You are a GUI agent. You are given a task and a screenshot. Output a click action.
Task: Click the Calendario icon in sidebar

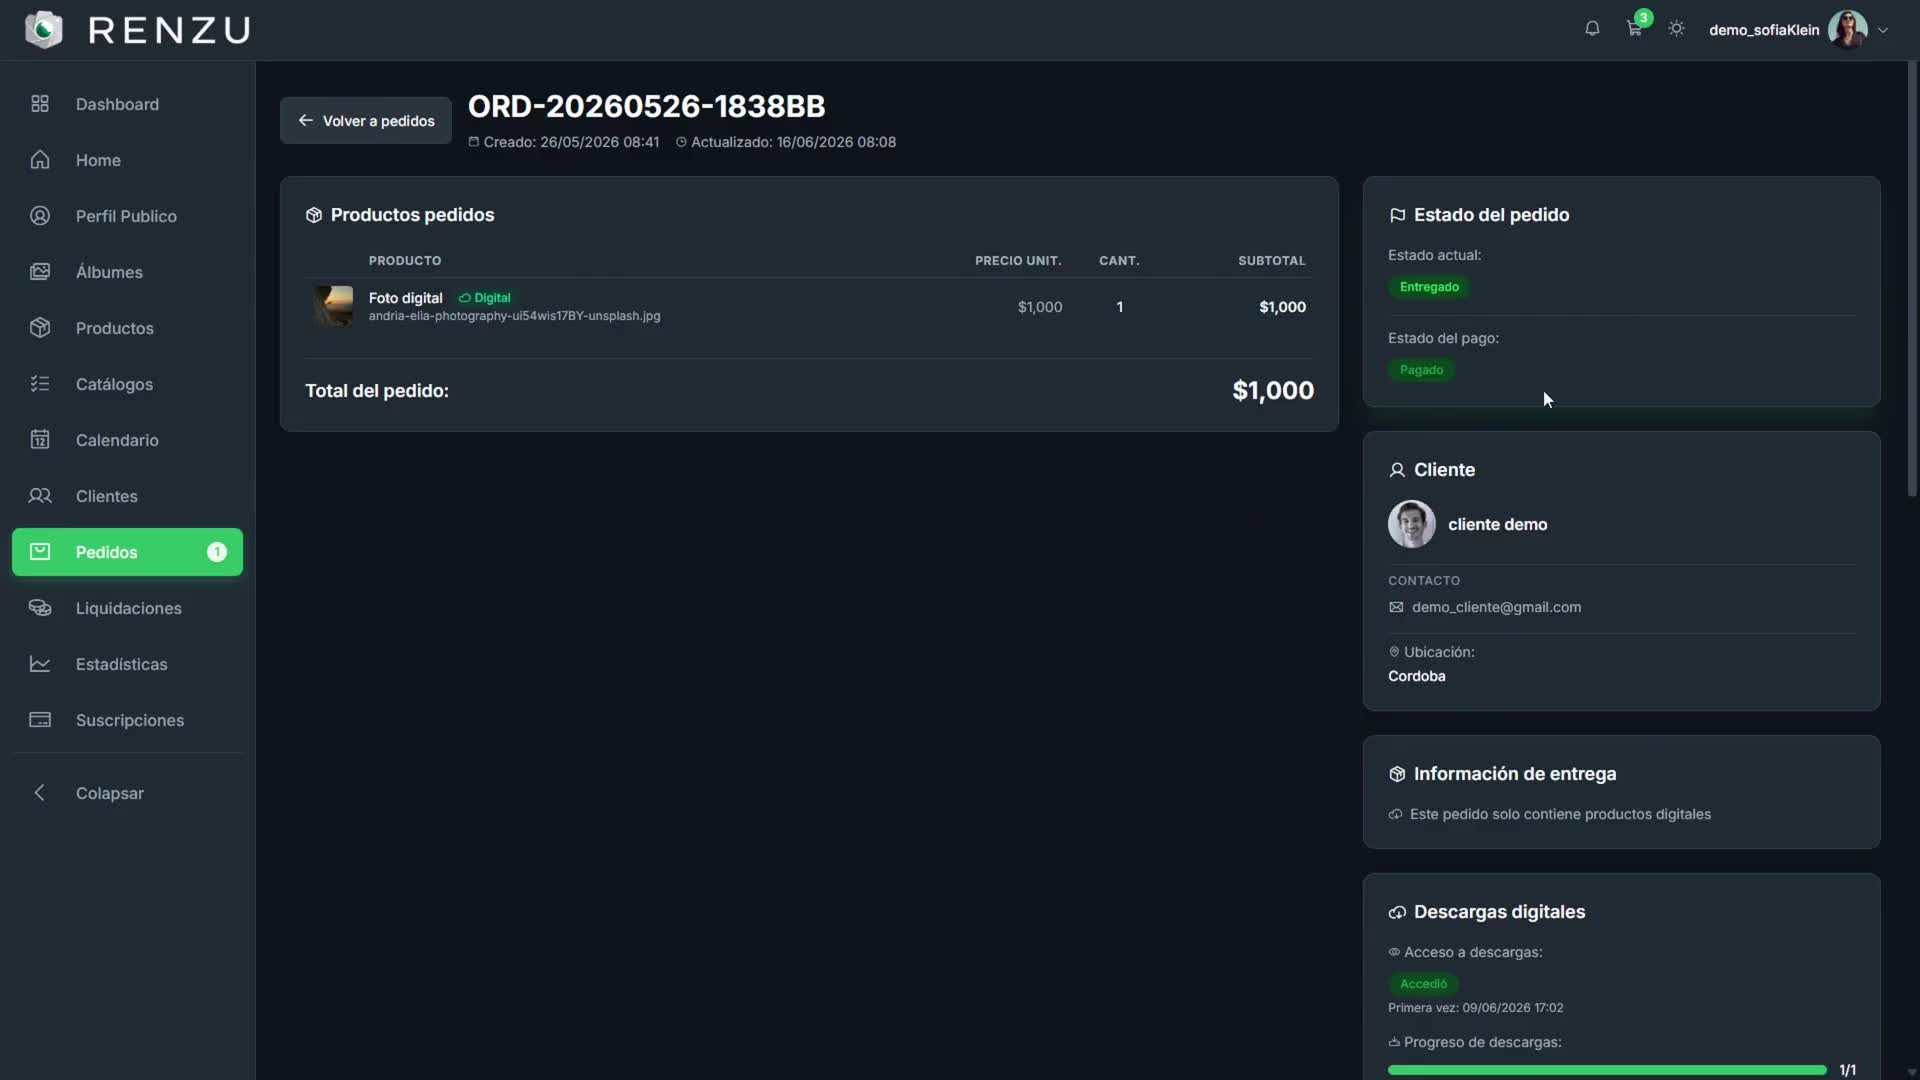pos(40,440)
